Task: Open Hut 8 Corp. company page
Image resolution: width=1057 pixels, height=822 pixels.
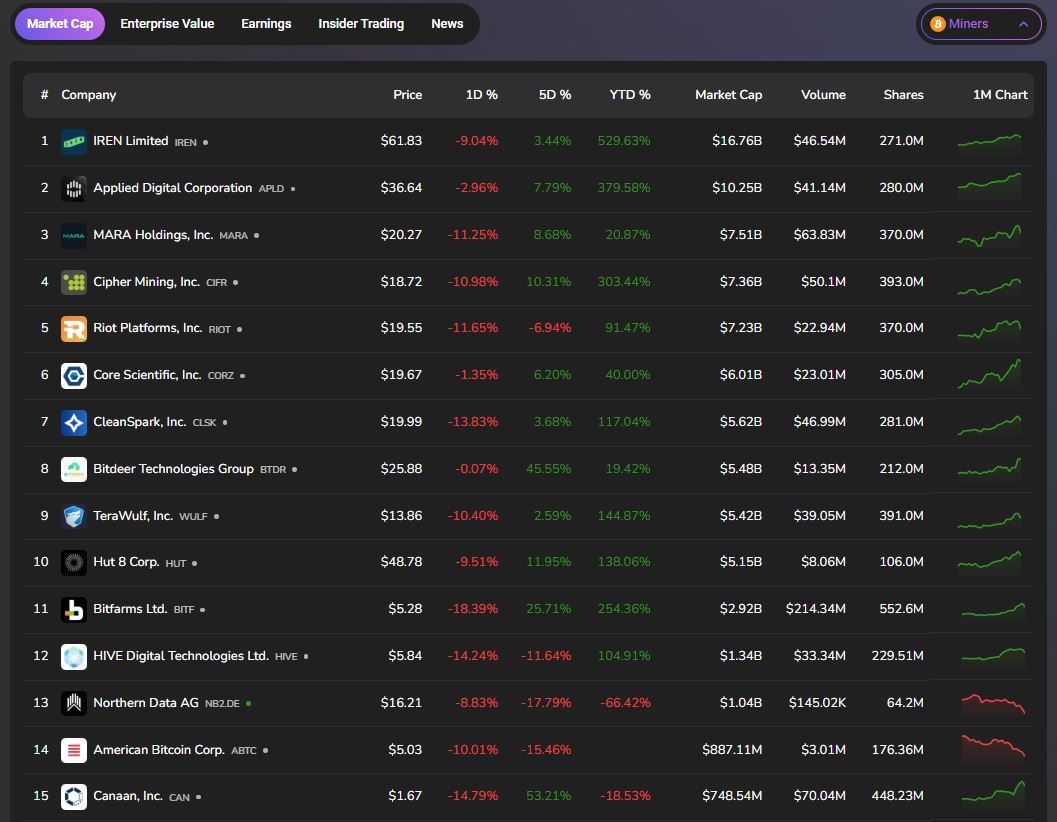Action: click(x=126, y=562)
